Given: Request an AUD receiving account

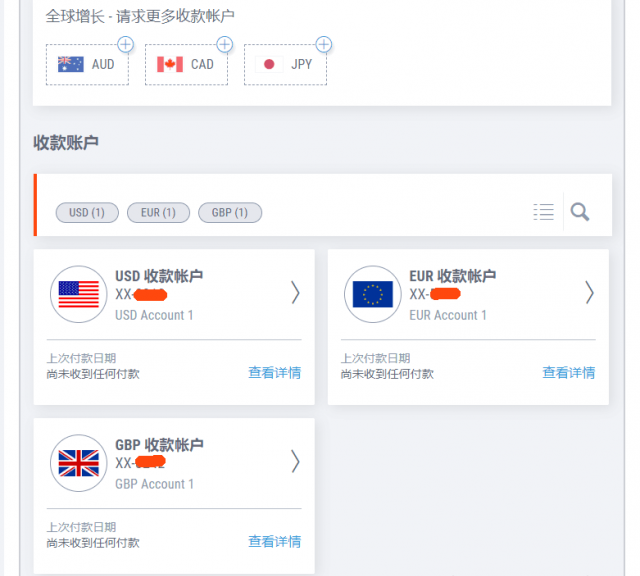Looking at the screenshot, I should pyautogui.click(x=87, y=64).
